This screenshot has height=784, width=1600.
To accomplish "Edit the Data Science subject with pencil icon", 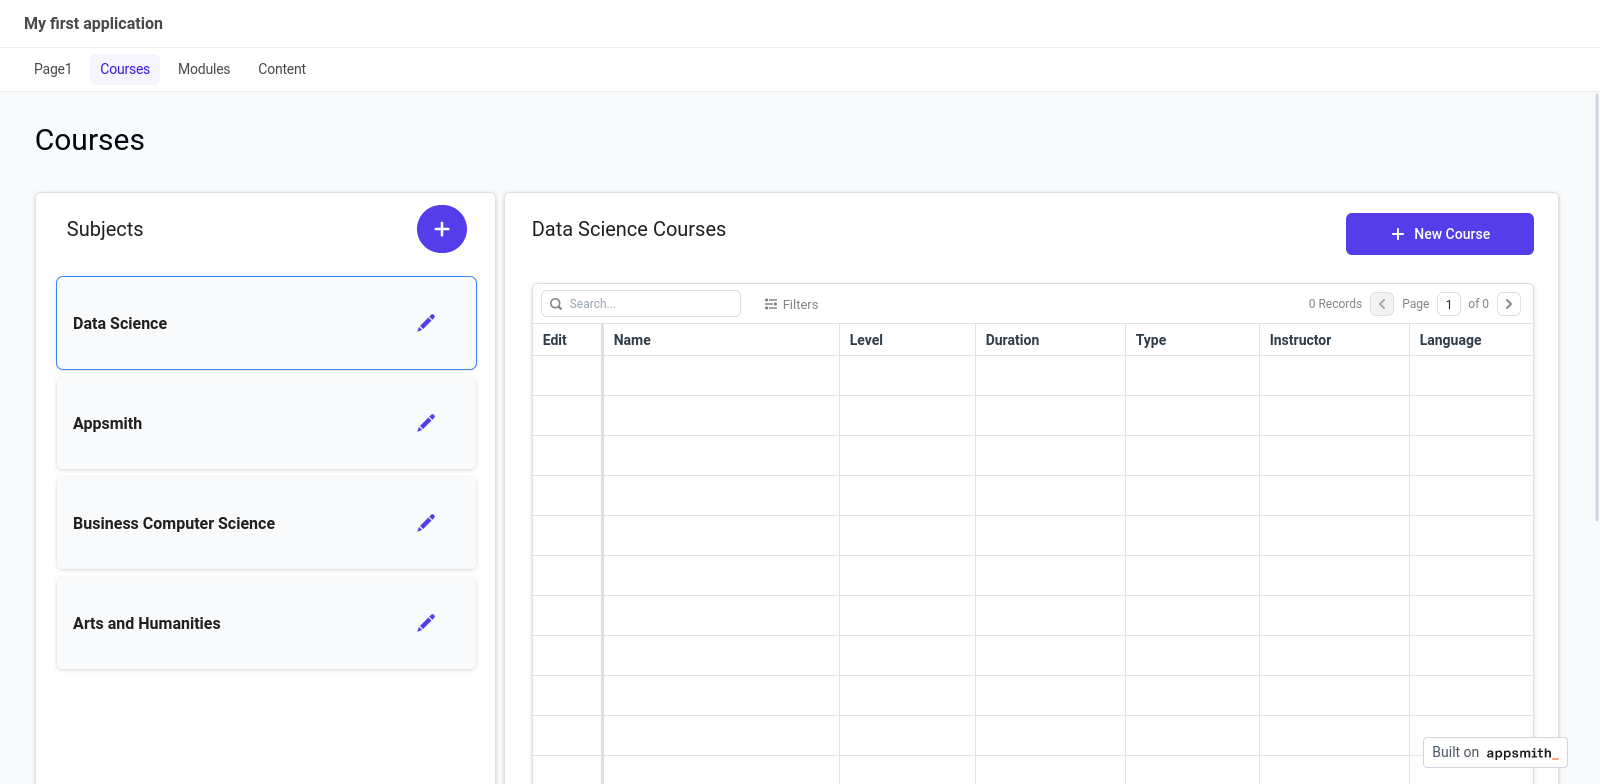I will tap(426, 323).
